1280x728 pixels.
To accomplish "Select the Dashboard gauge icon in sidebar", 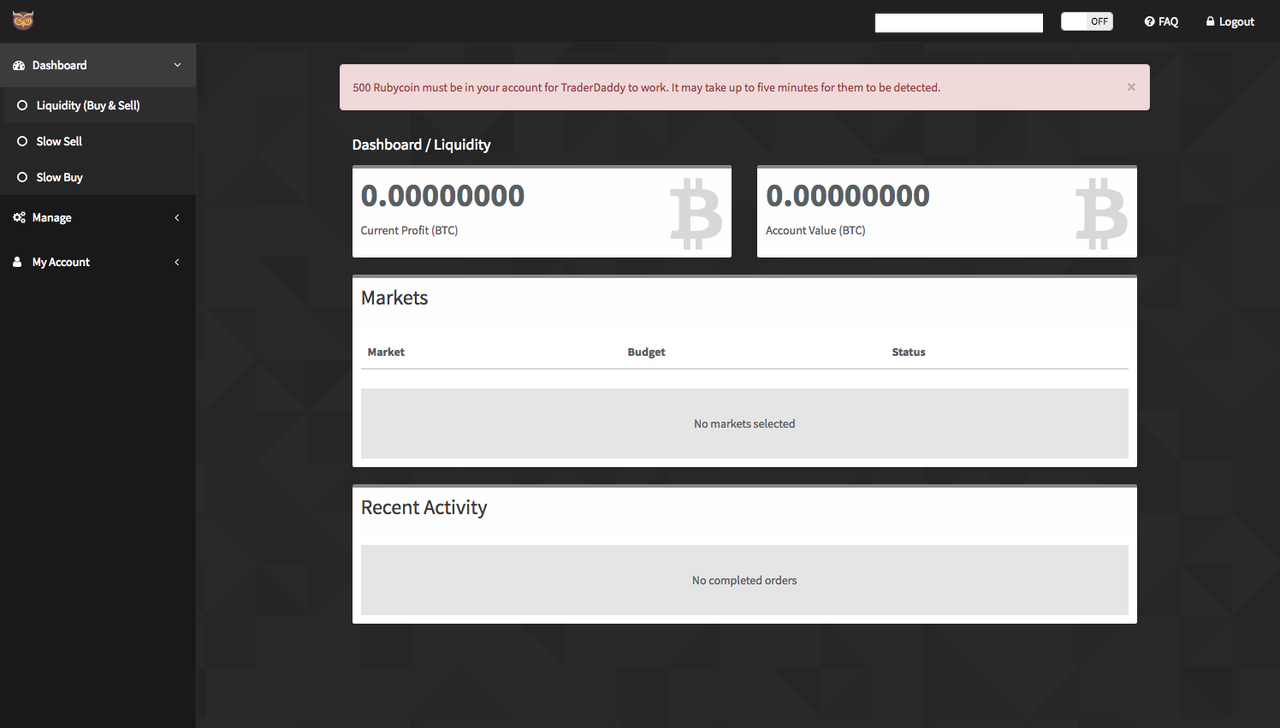I will [19, 65].
